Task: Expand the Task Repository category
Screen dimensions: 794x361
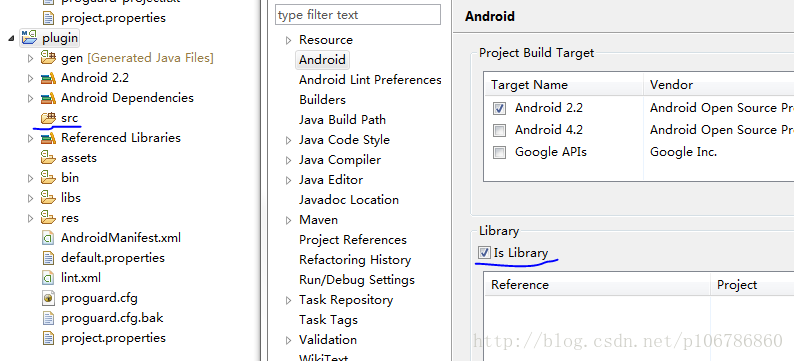Action: pos(288,300)
